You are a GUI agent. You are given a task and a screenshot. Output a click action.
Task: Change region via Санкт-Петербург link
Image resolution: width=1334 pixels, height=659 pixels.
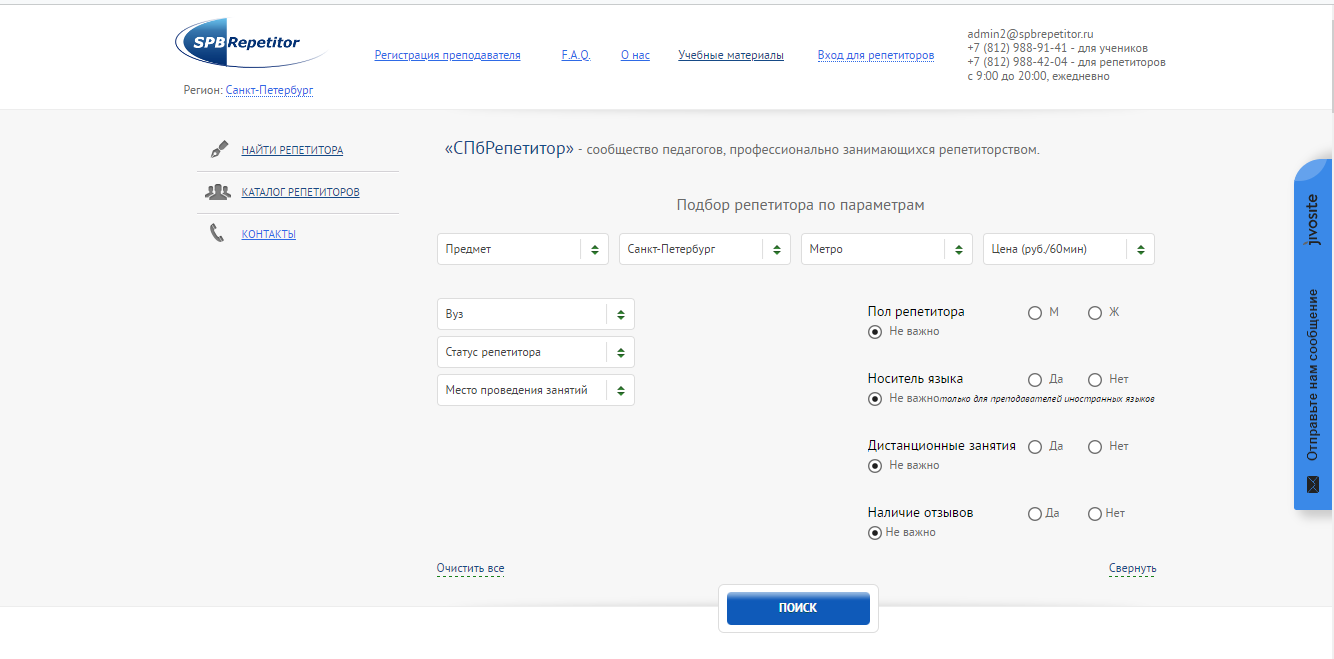point(269,90)
